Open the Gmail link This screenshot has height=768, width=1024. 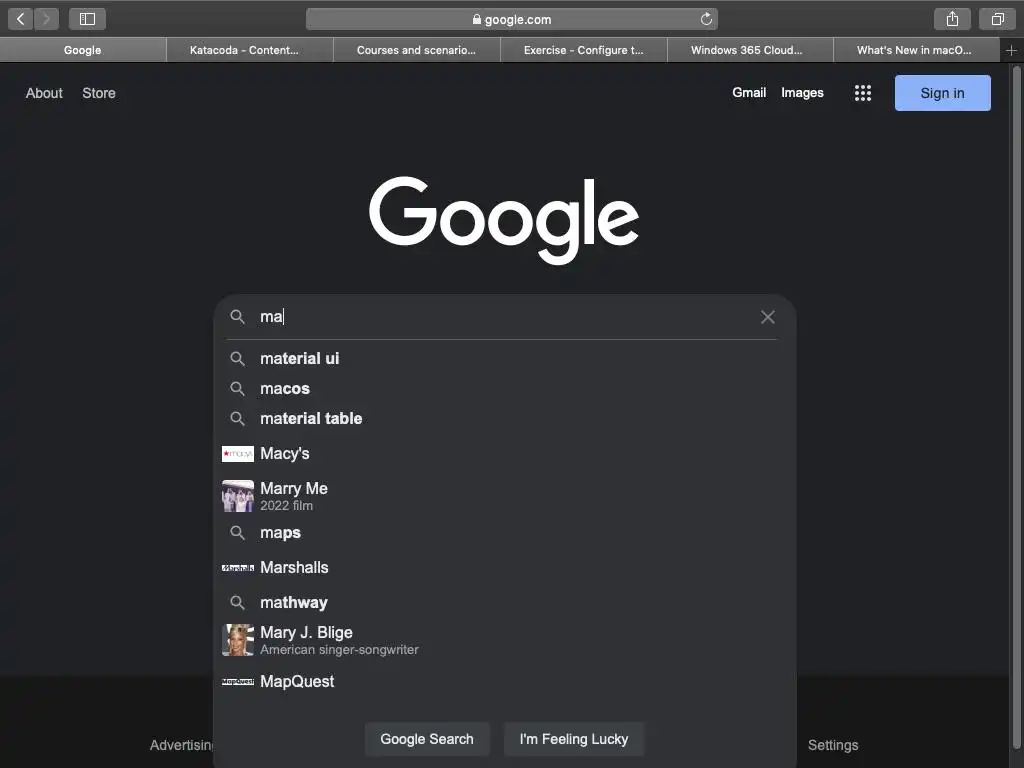[x=749, y=93]
